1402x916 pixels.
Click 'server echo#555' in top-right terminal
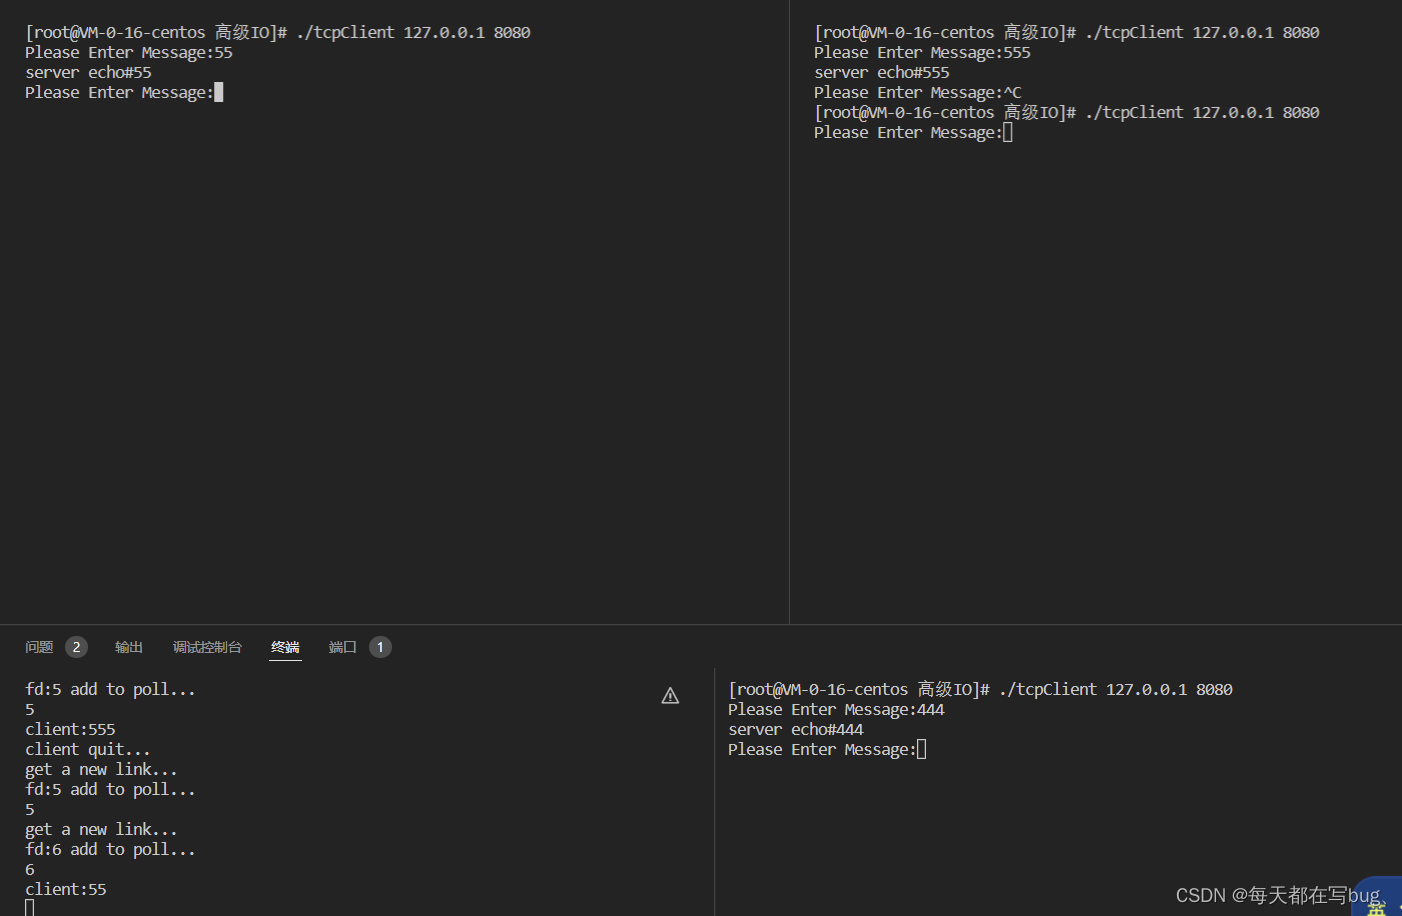pos(882,72)
